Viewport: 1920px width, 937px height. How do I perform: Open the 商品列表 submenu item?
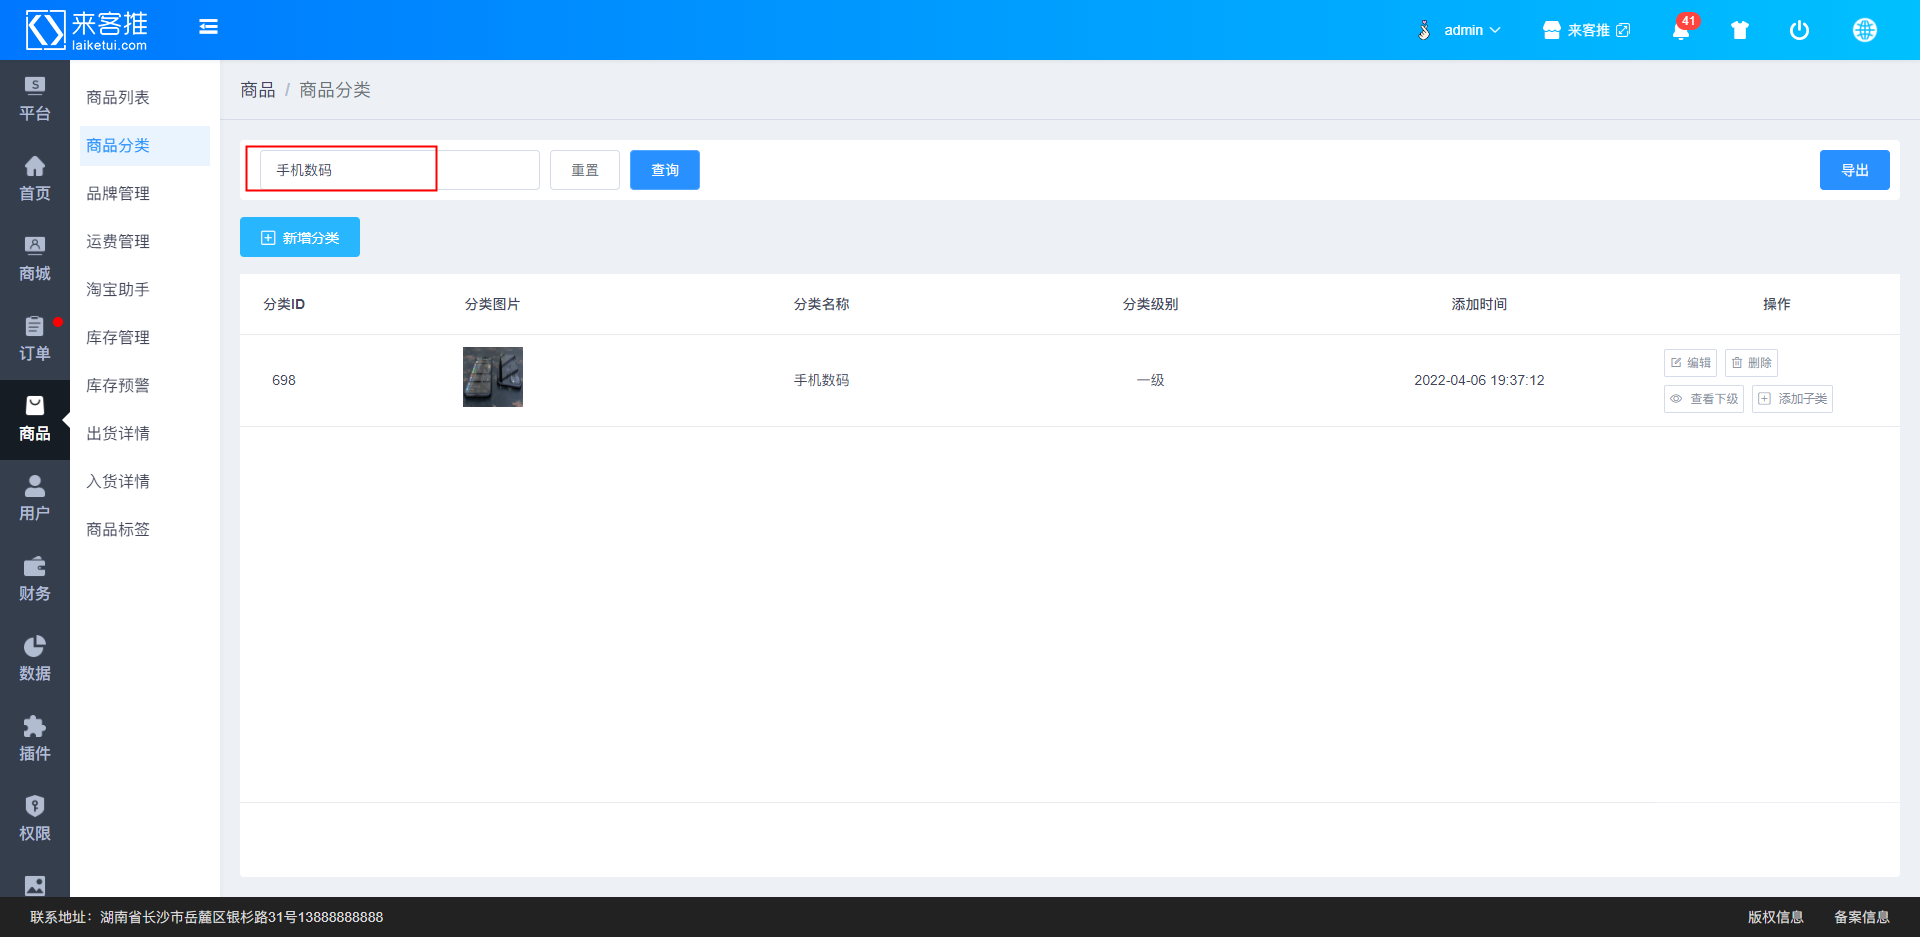coord(145,97)
